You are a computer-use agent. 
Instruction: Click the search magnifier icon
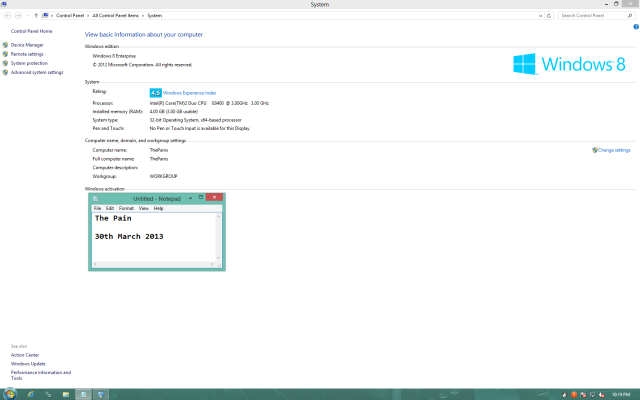pos(630,16)
